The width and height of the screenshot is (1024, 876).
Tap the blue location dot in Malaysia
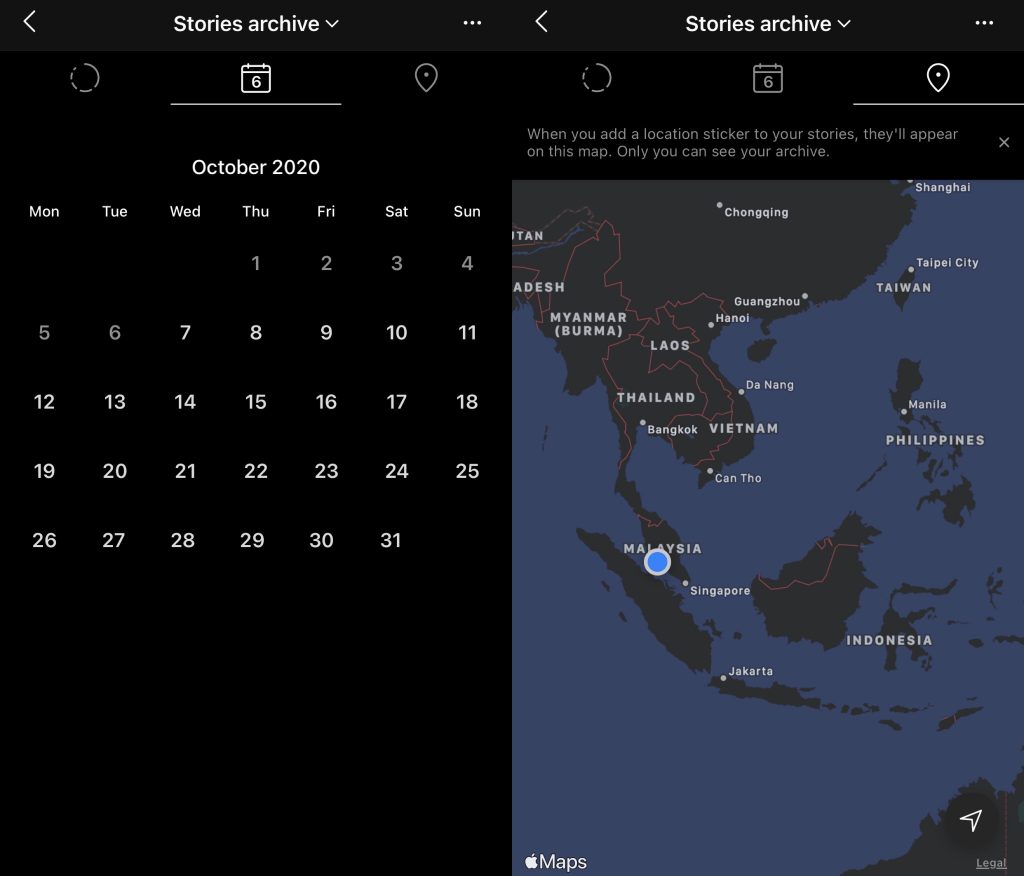[x=657, y=562]
